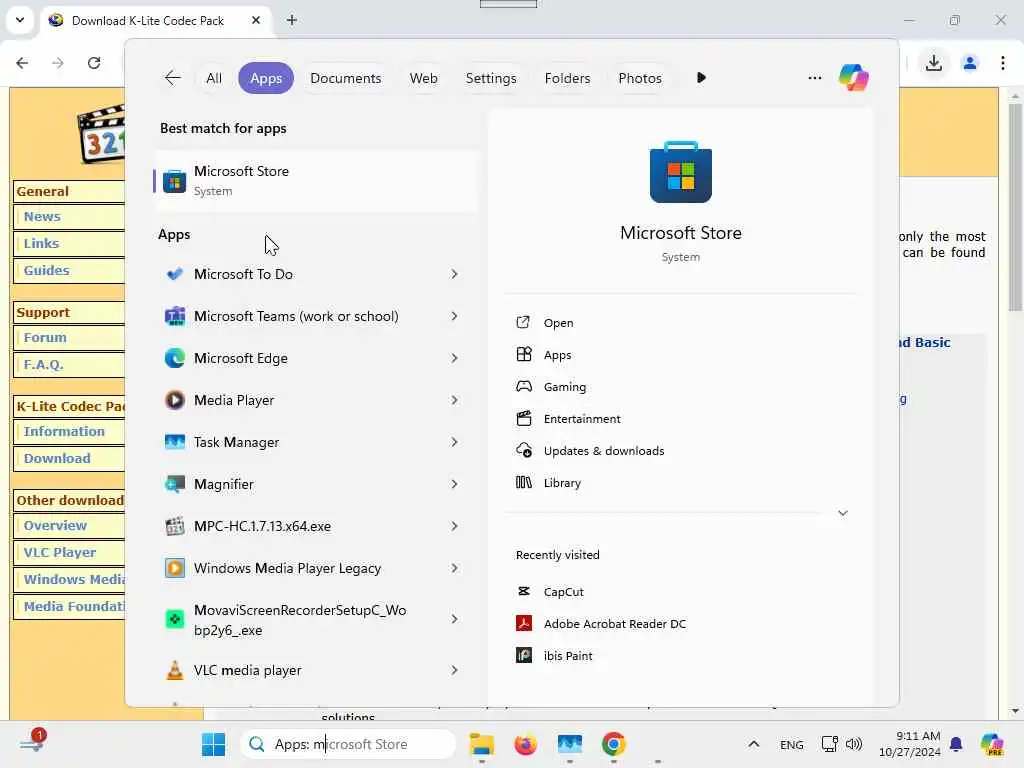The width and height of the screenshot is (1024, 768).
Task: Select the Apps filter tab
Action: pyautogui.click(x=266, y=78)
